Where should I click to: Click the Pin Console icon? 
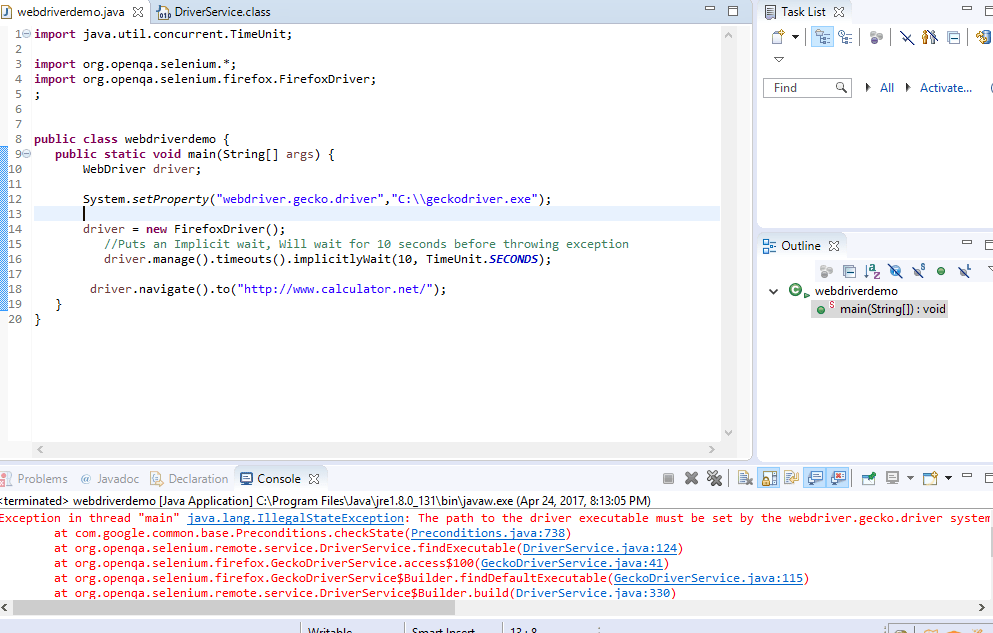[x=869, y=479]
